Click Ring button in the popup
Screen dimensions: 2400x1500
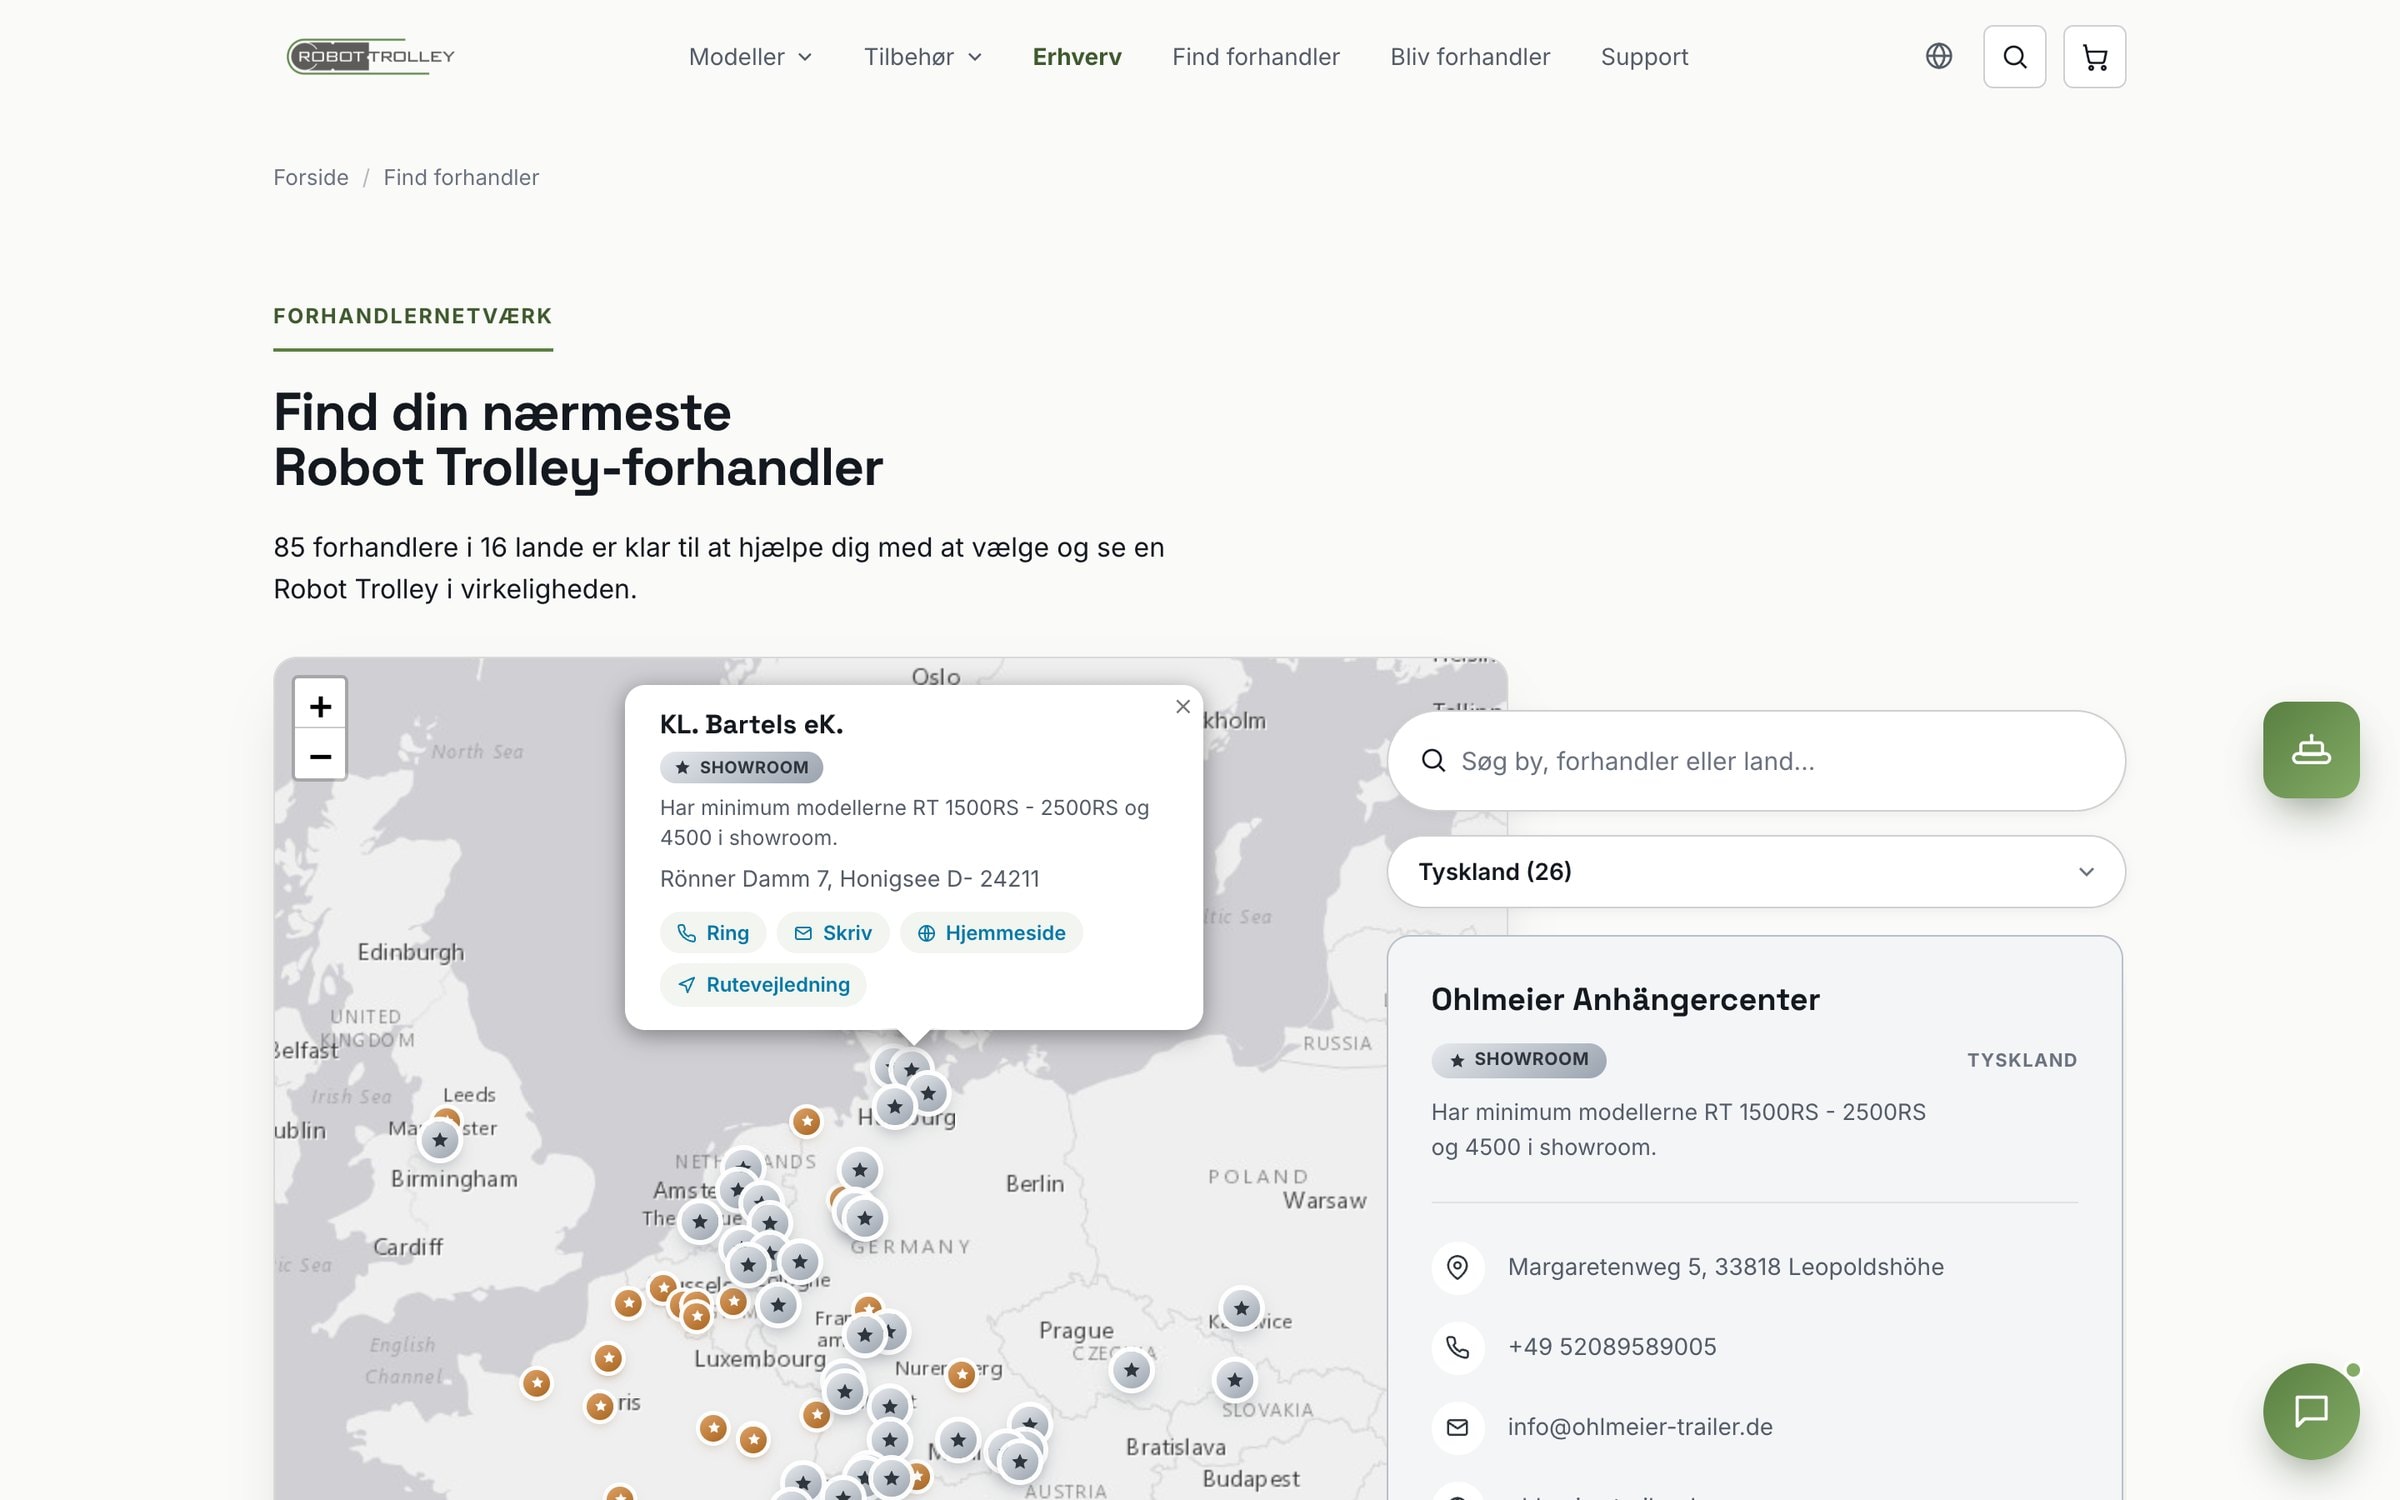[713, 933]
